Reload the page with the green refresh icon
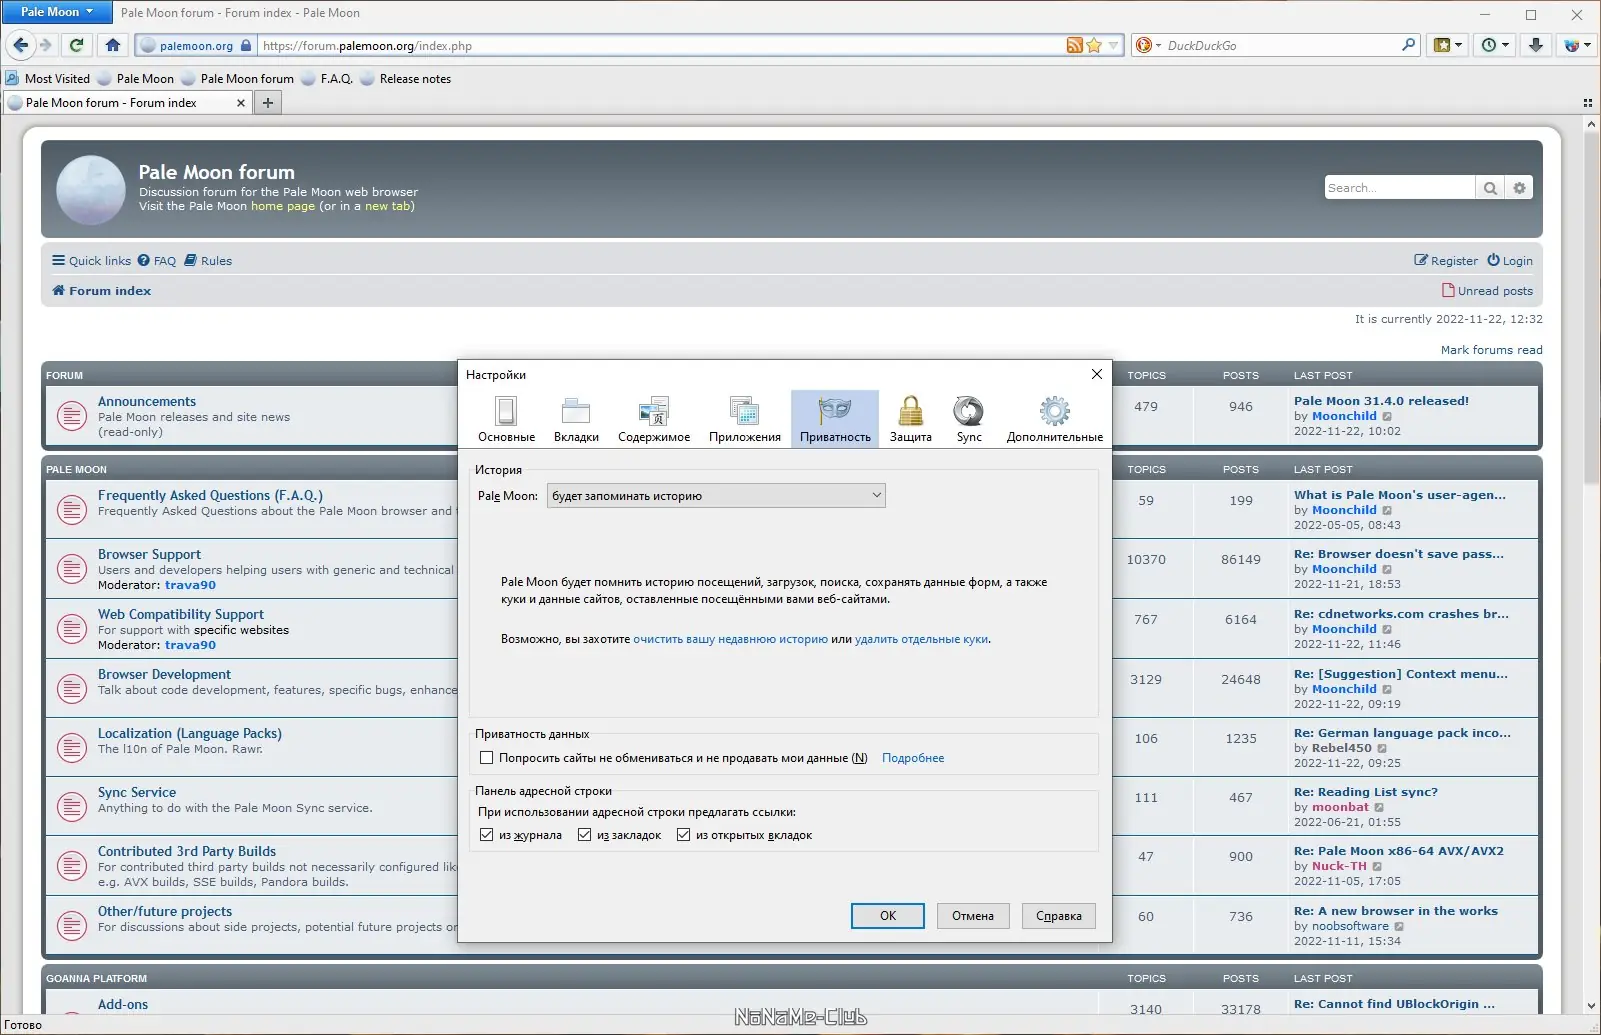 [x=76, y=45]
